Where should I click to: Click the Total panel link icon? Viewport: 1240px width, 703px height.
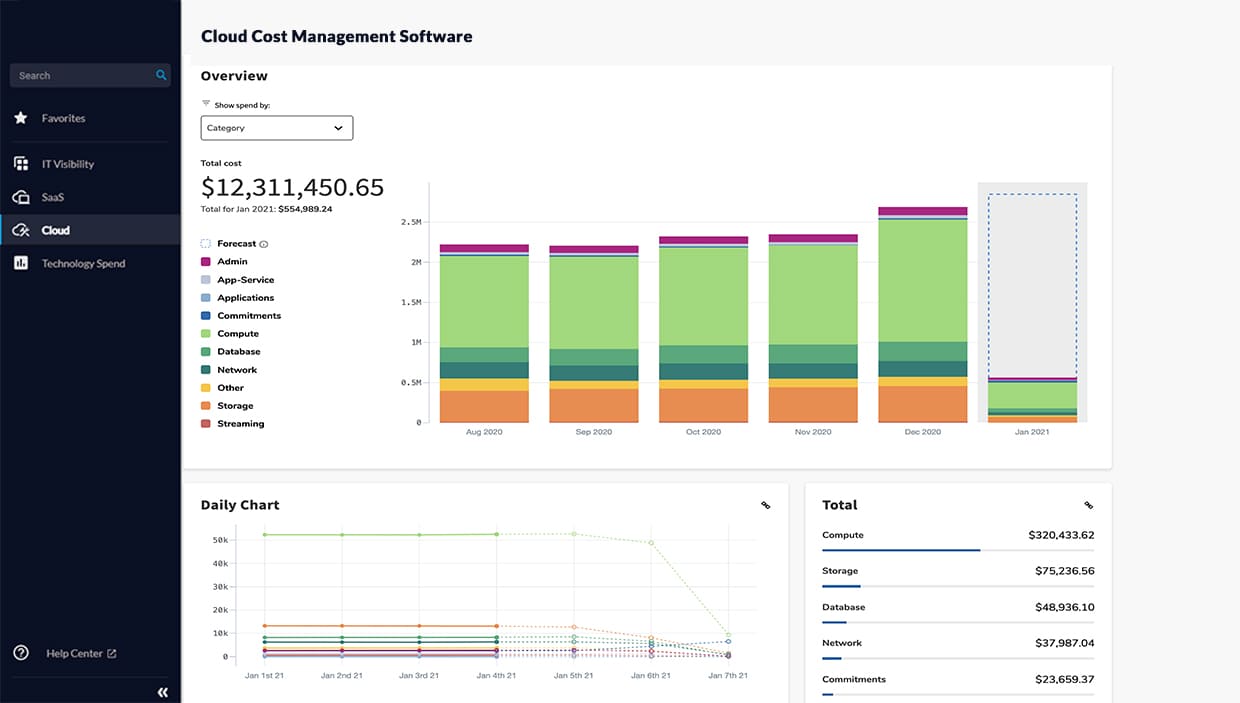(1089, 505)
